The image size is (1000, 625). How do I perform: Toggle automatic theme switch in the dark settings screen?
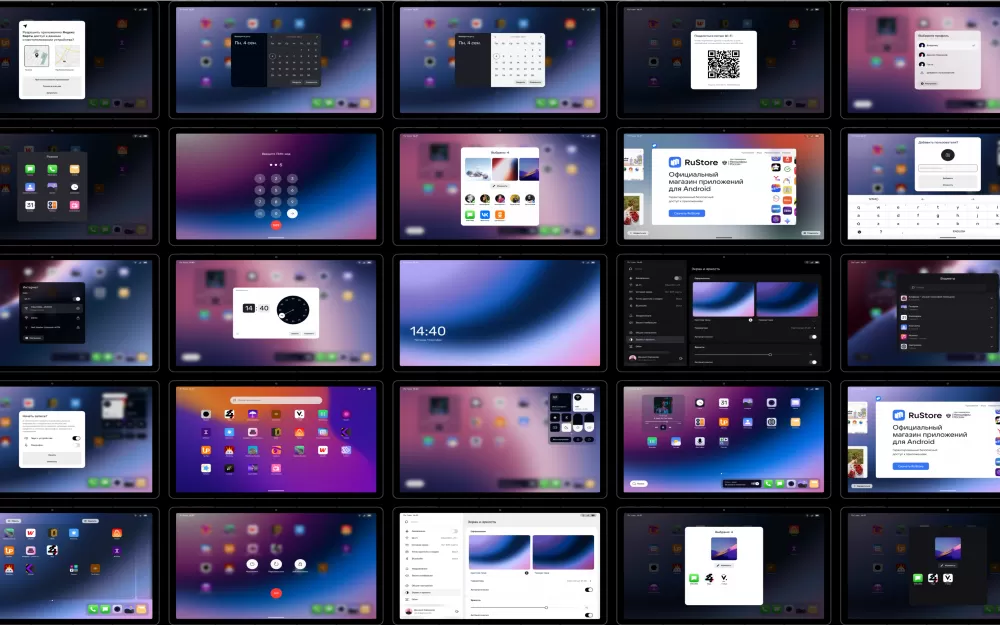click(x=812, y=337)
